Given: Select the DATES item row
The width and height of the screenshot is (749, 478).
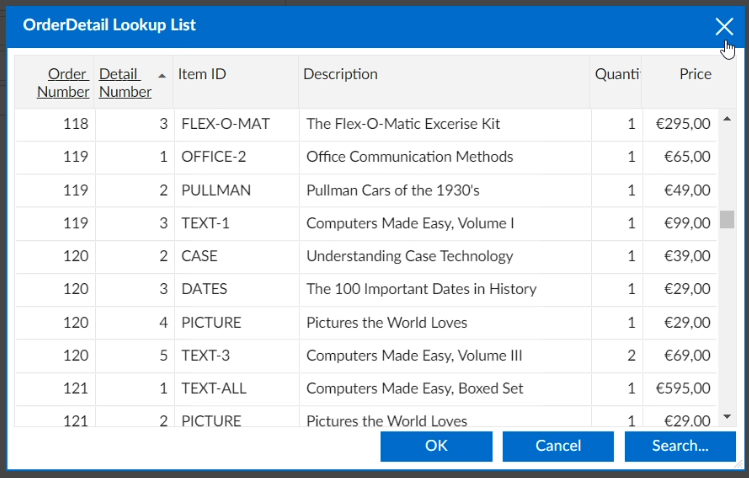Looking at the screenshot, I should tap(204, 289).
